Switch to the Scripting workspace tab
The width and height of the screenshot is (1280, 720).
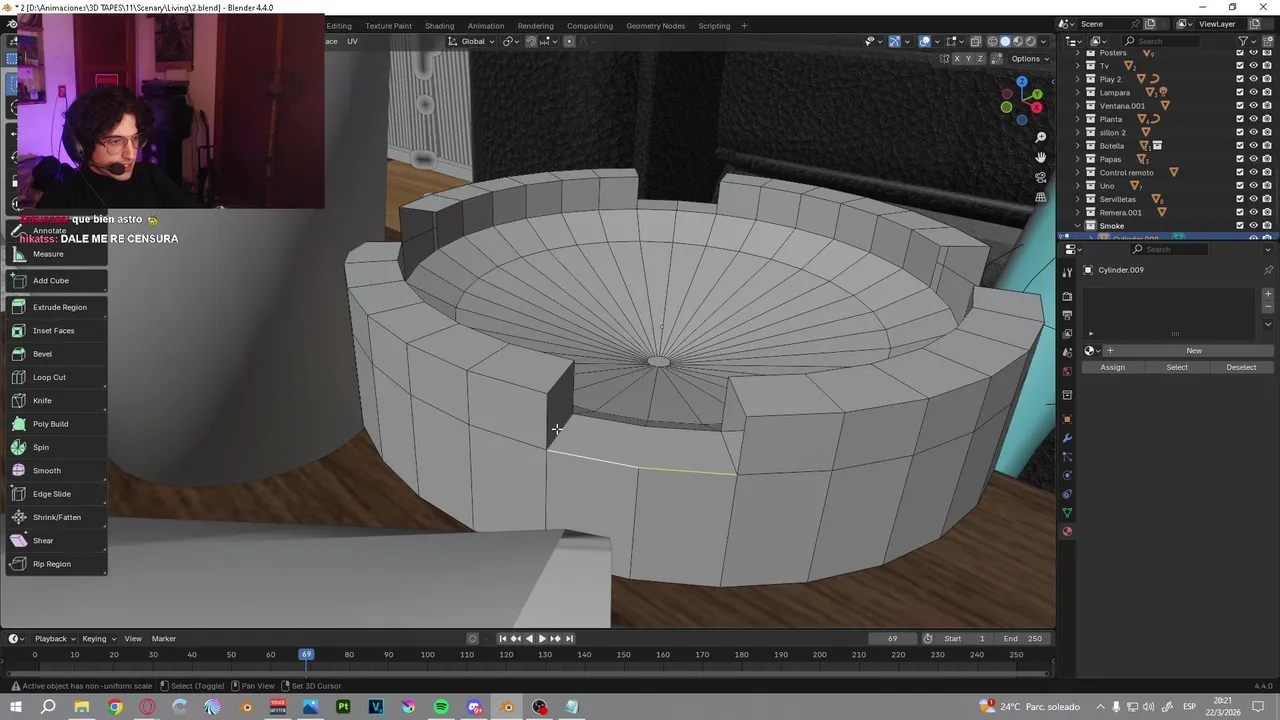click(714, 26)
